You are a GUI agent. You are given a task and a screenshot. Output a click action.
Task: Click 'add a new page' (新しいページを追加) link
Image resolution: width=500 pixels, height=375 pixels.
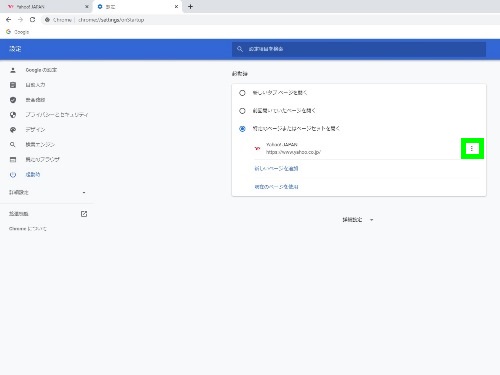tap(276, 169)
